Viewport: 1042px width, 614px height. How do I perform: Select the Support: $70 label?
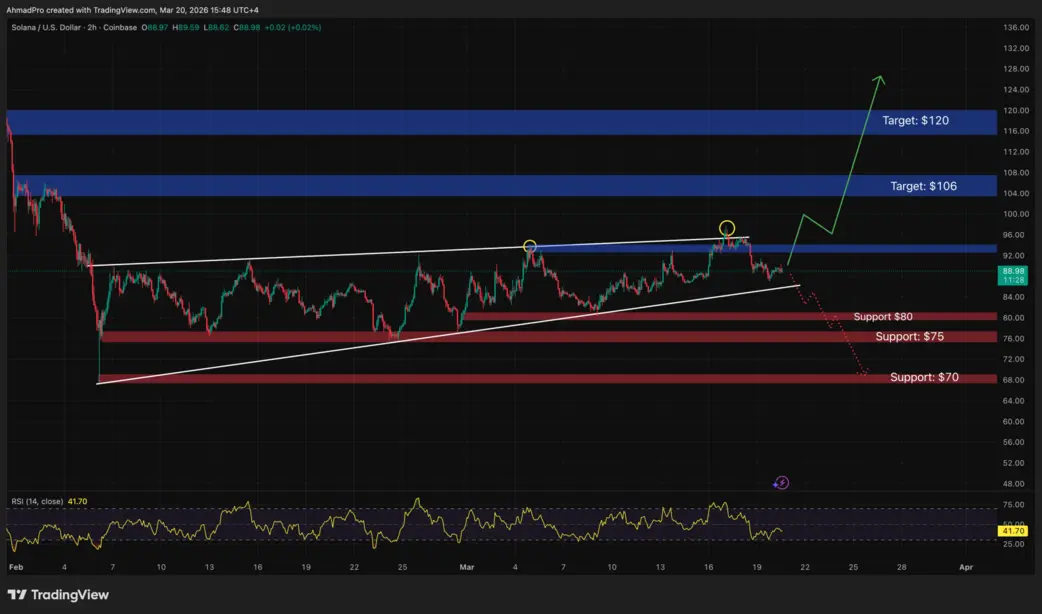click(x=924, y=377)
